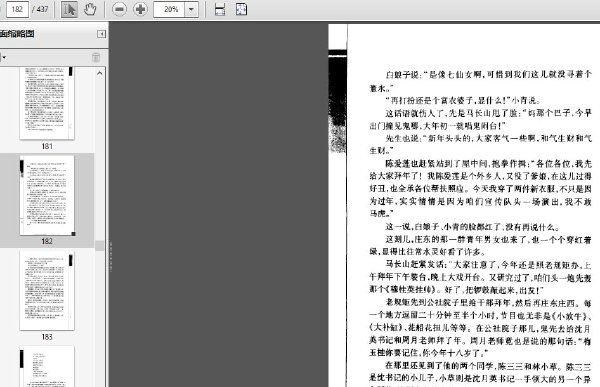
Task: Open the thumbnails panel options dropdown
Action: [3, 57]
